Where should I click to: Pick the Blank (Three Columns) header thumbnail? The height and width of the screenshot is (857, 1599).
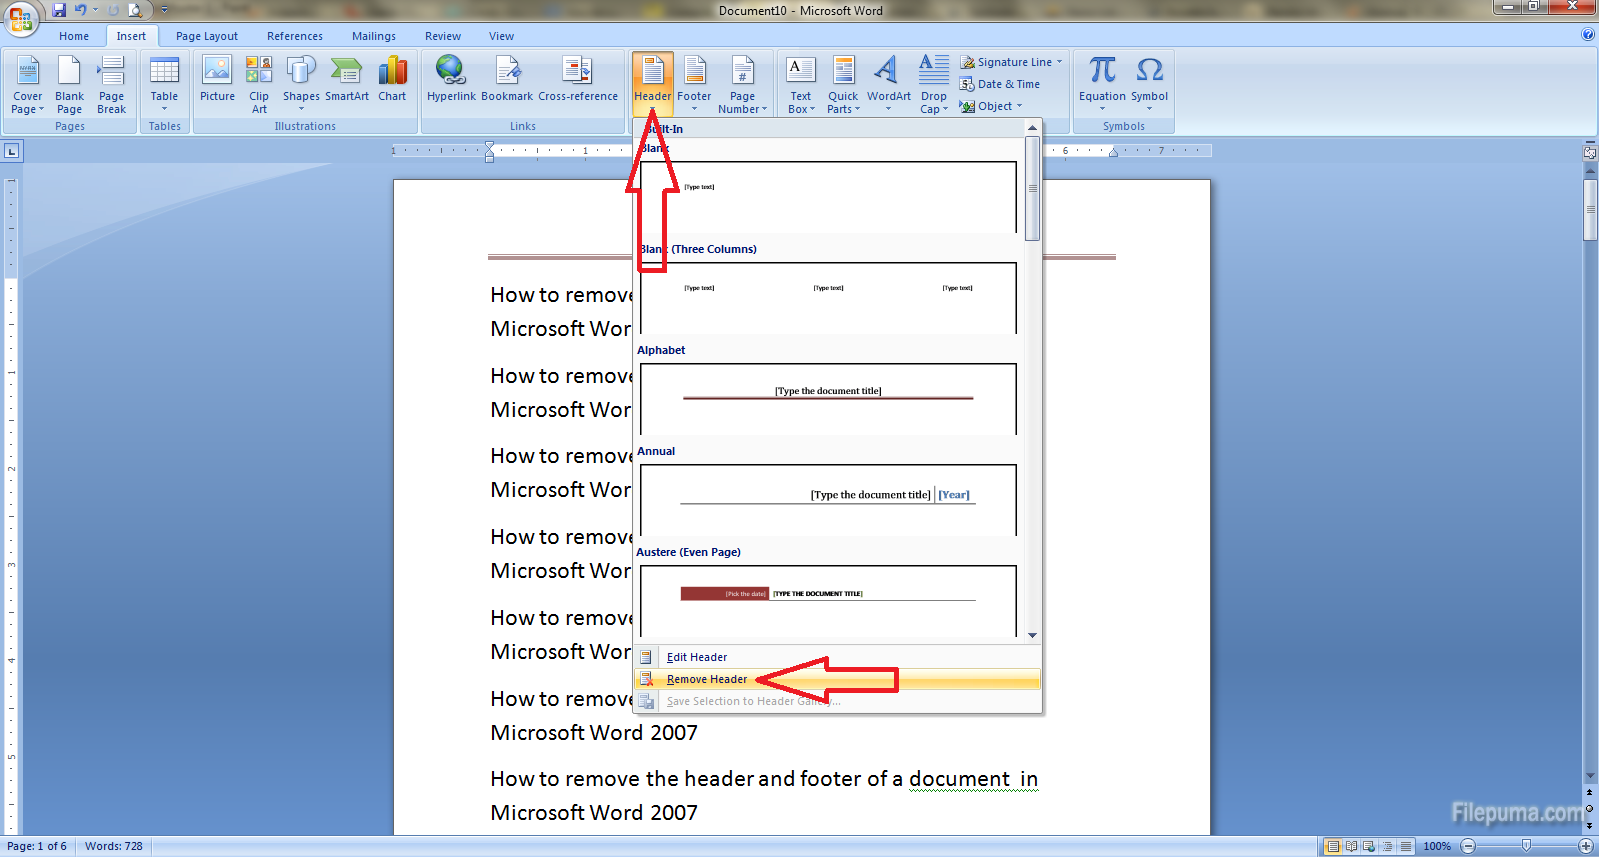(x=828, y=298)
